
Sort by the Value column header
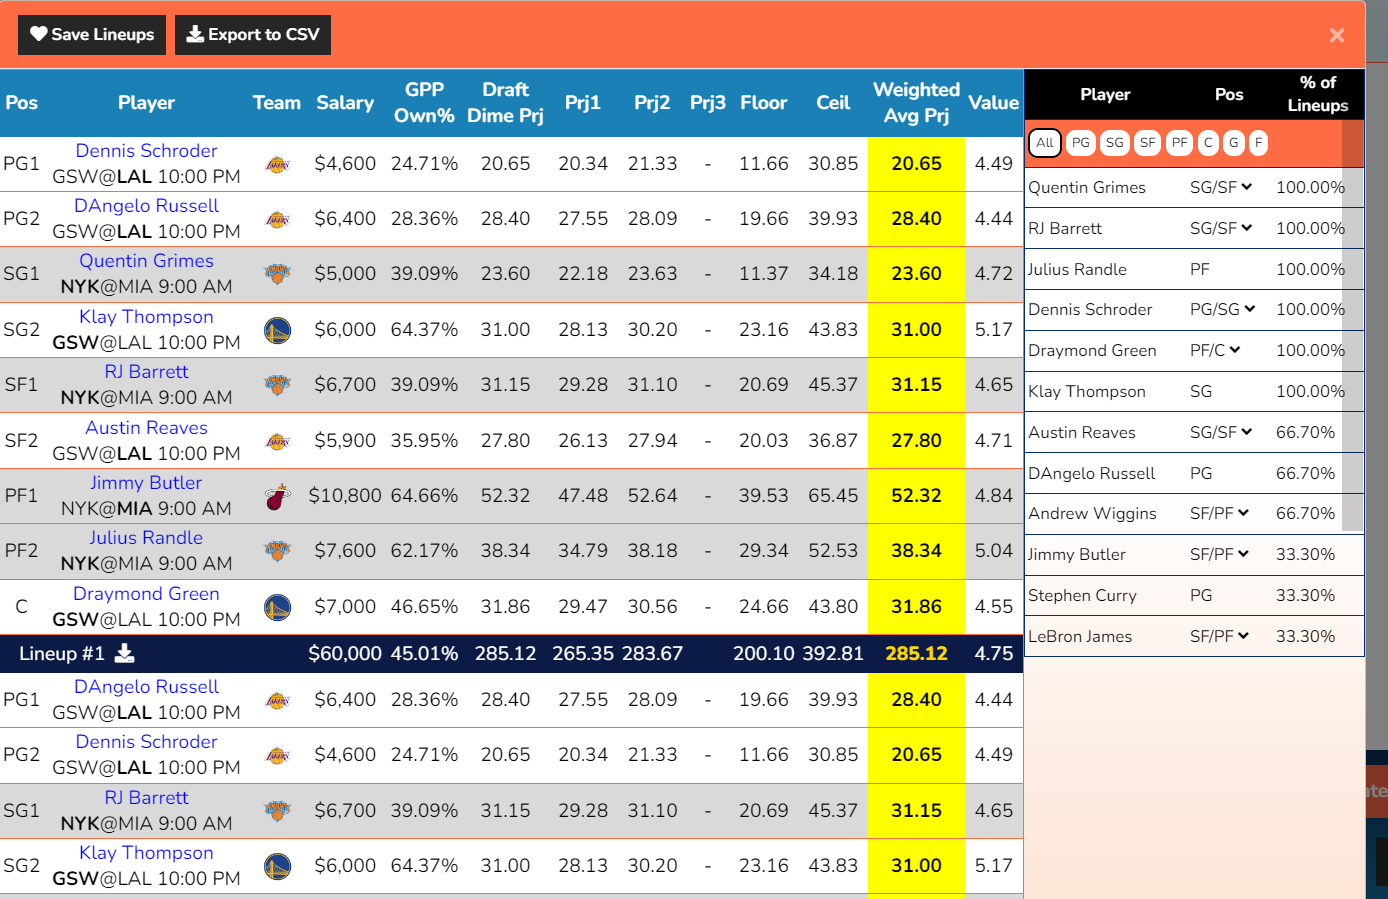click(993, 103)
